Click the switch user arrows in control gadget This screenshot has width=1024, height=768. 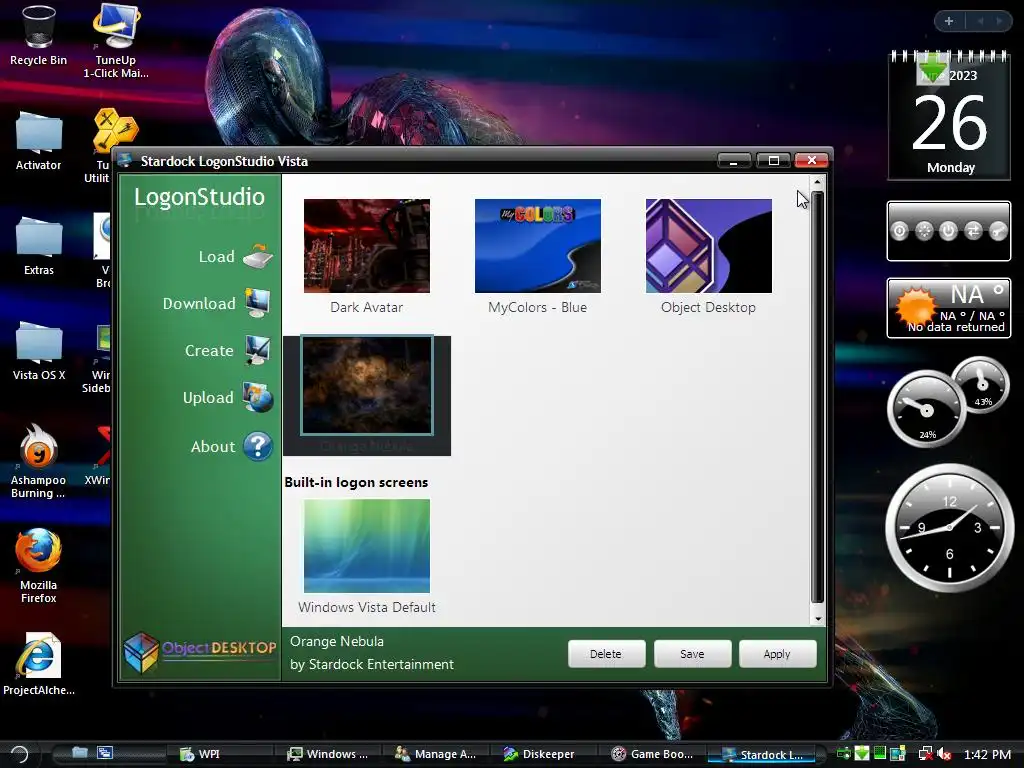[x=974, y=231]
